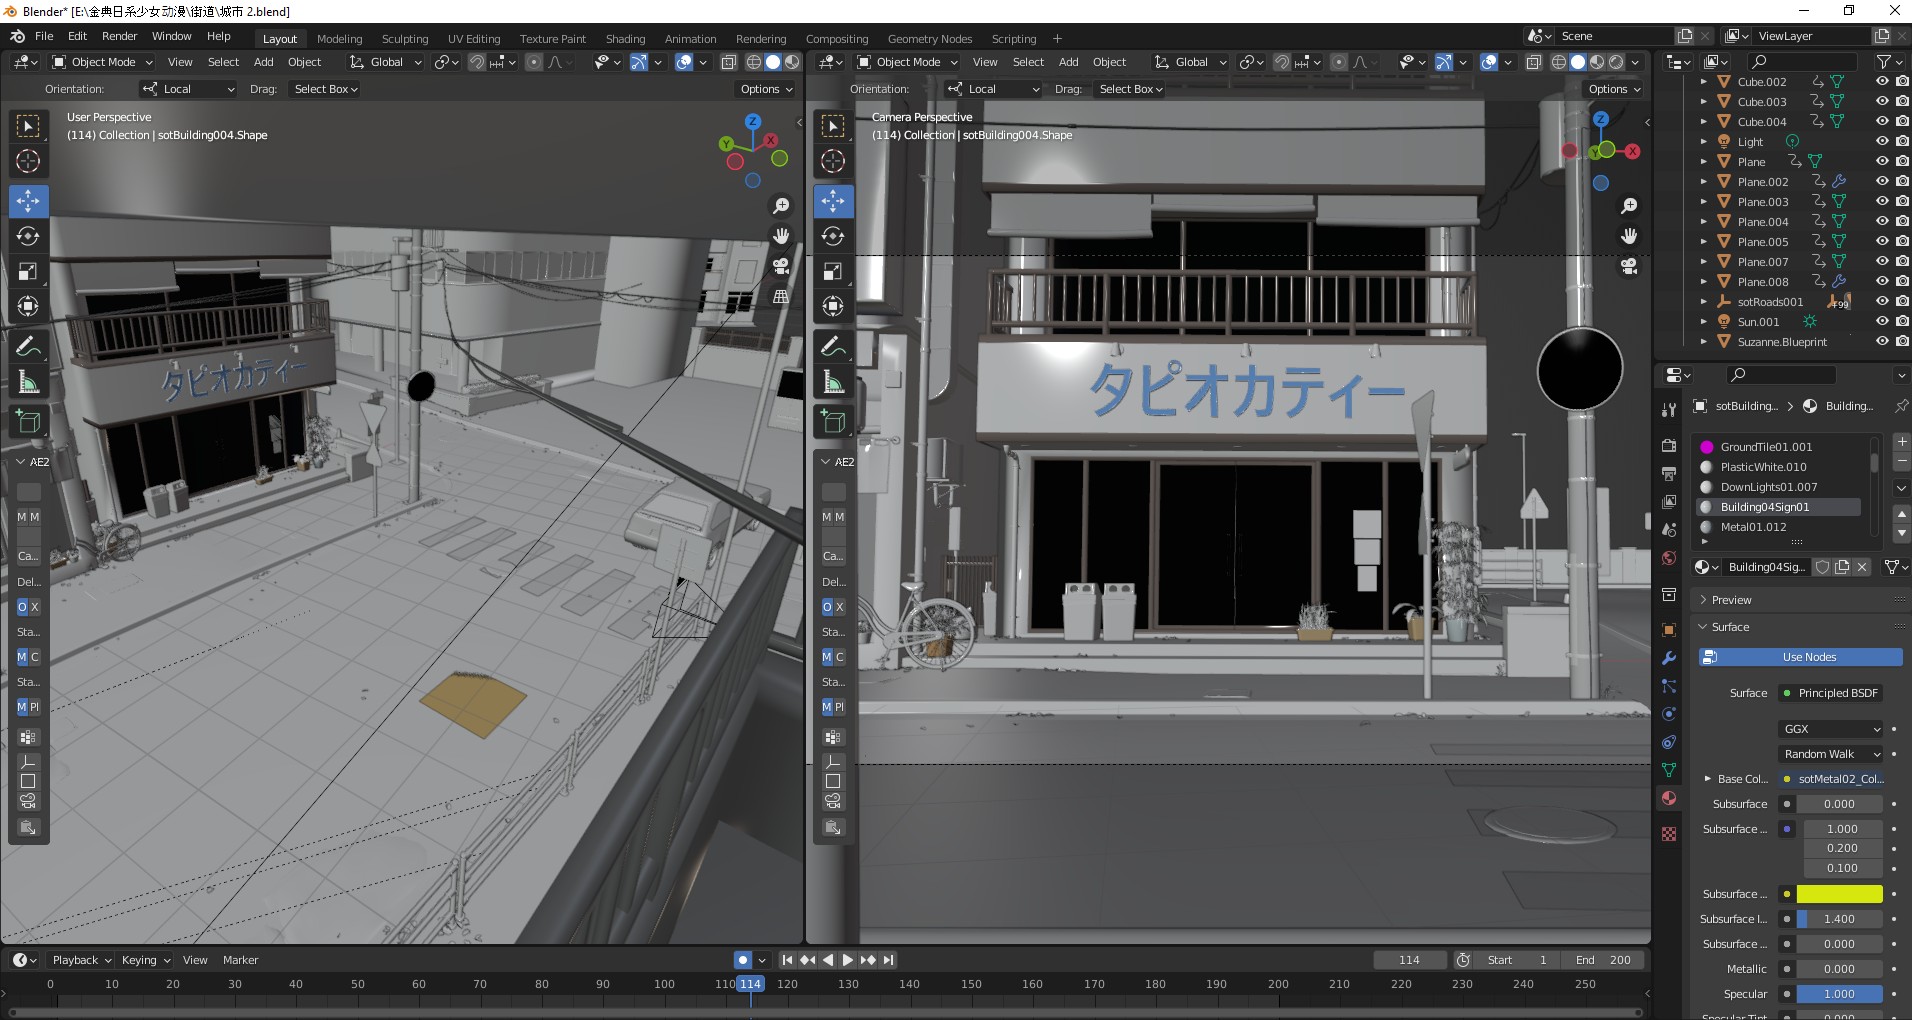Select the Measure tool in right viewport

pos(833,382)
